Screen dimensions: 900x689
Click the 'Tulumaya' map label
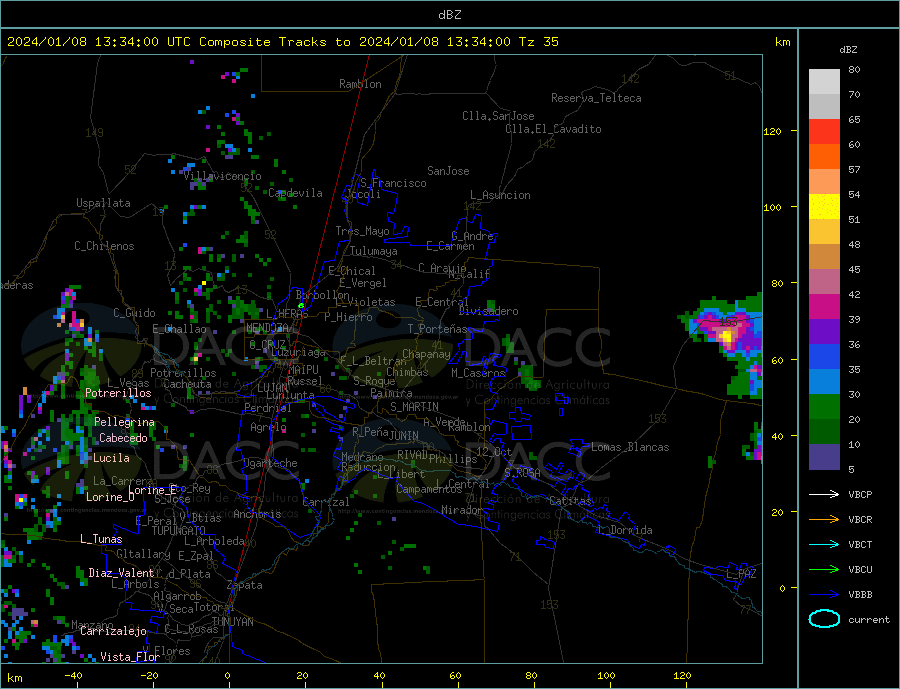pos(373,251)
